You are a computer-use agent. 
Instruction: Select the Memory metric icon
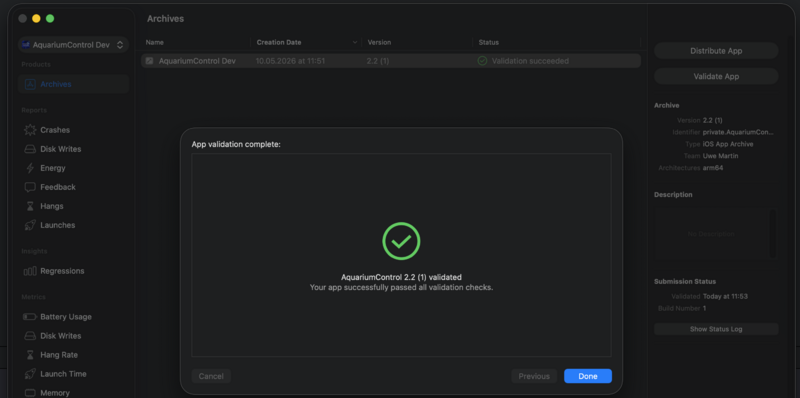pyautogui.click(x=30, y=393)
